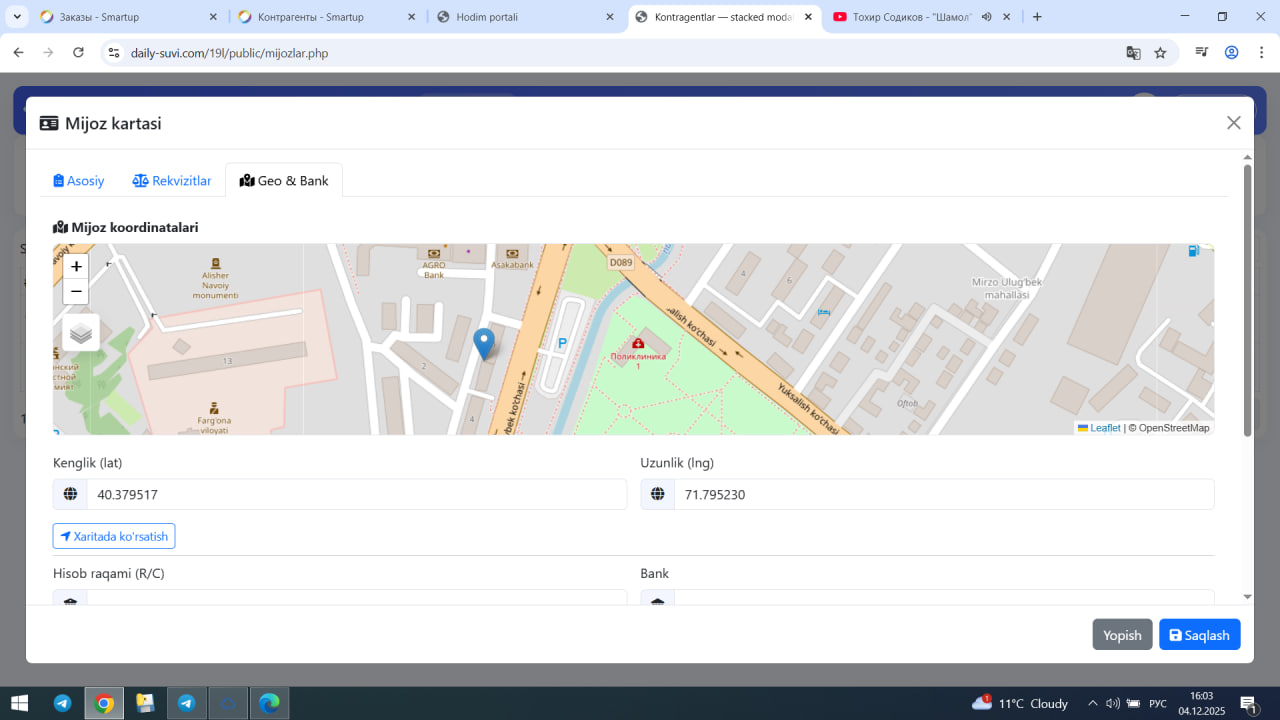Click the Yopish button

[1122, 635]
